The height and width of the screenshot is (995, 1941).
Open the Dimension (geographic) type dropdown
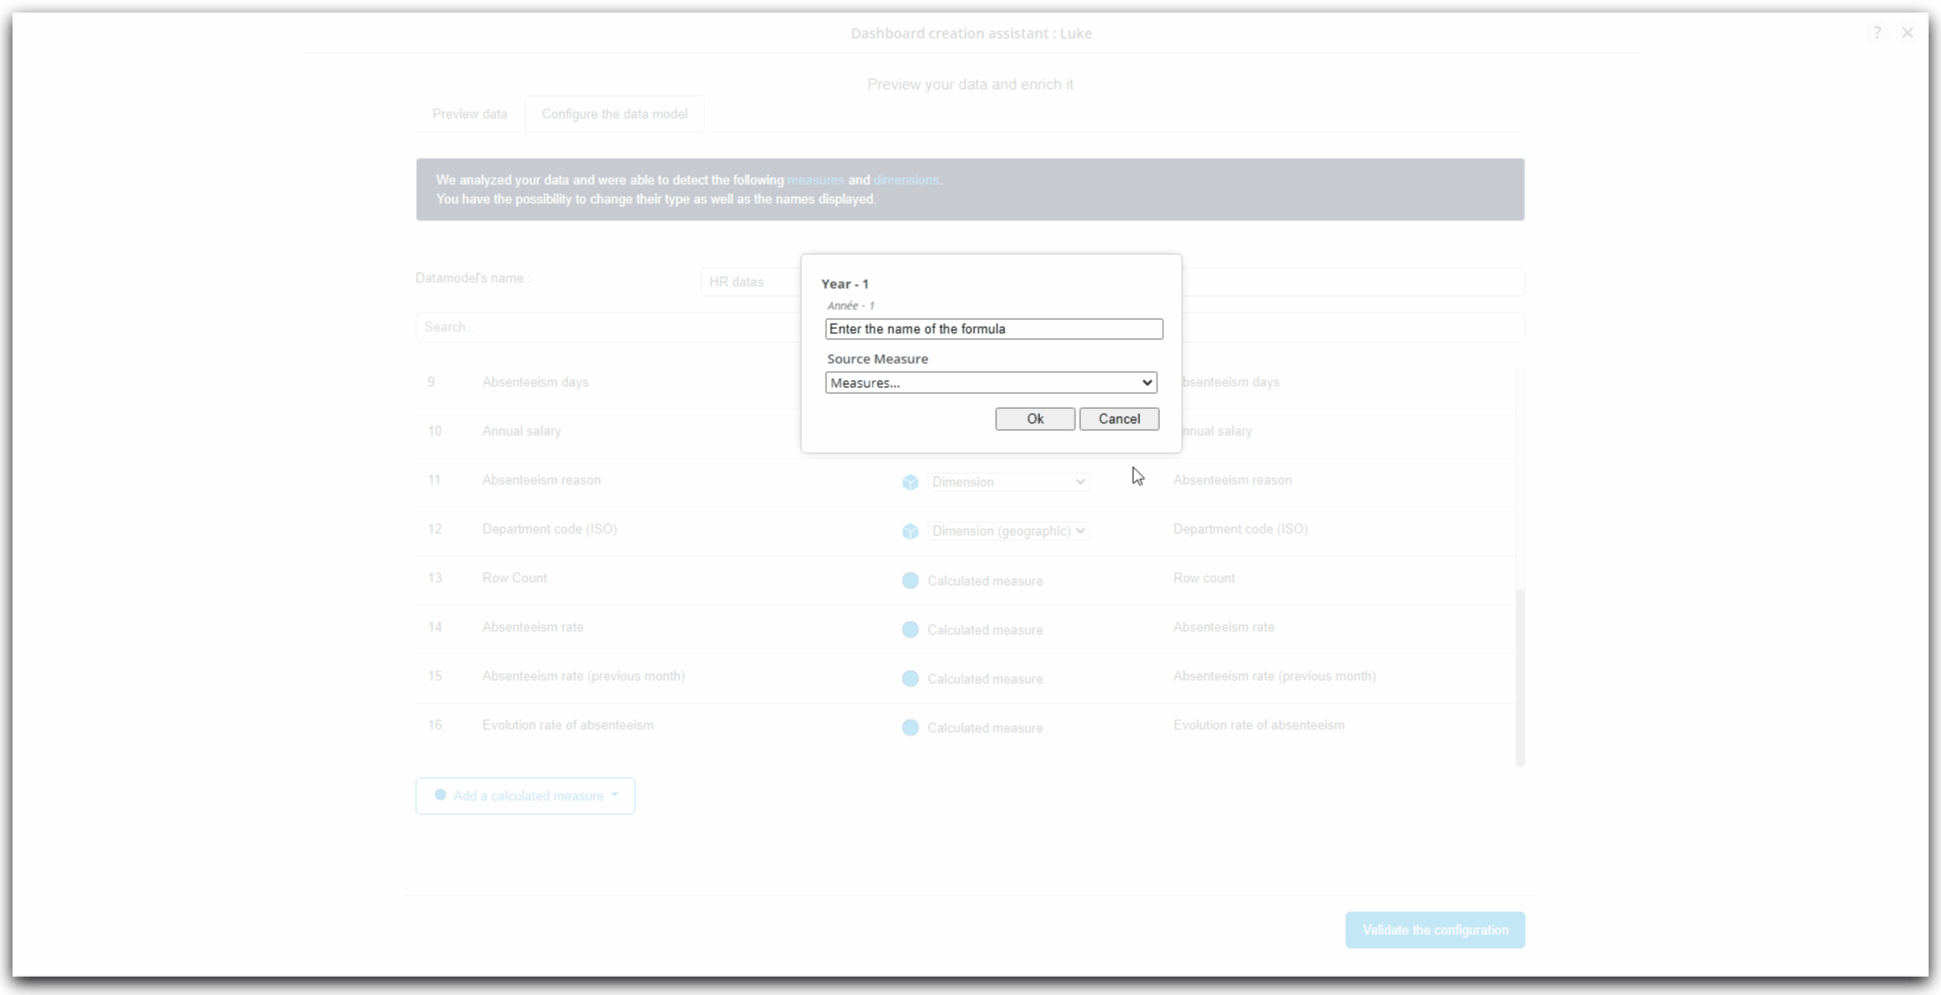(x=1007, y=531)
